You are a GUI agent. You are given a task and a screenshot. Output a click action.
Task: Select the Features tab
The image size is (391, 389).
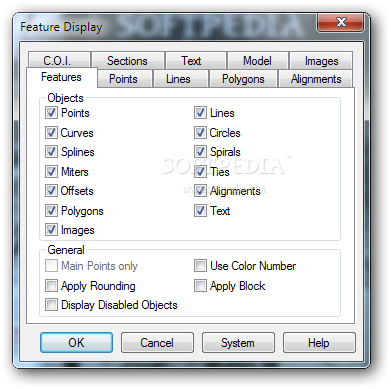coord(62,77)
